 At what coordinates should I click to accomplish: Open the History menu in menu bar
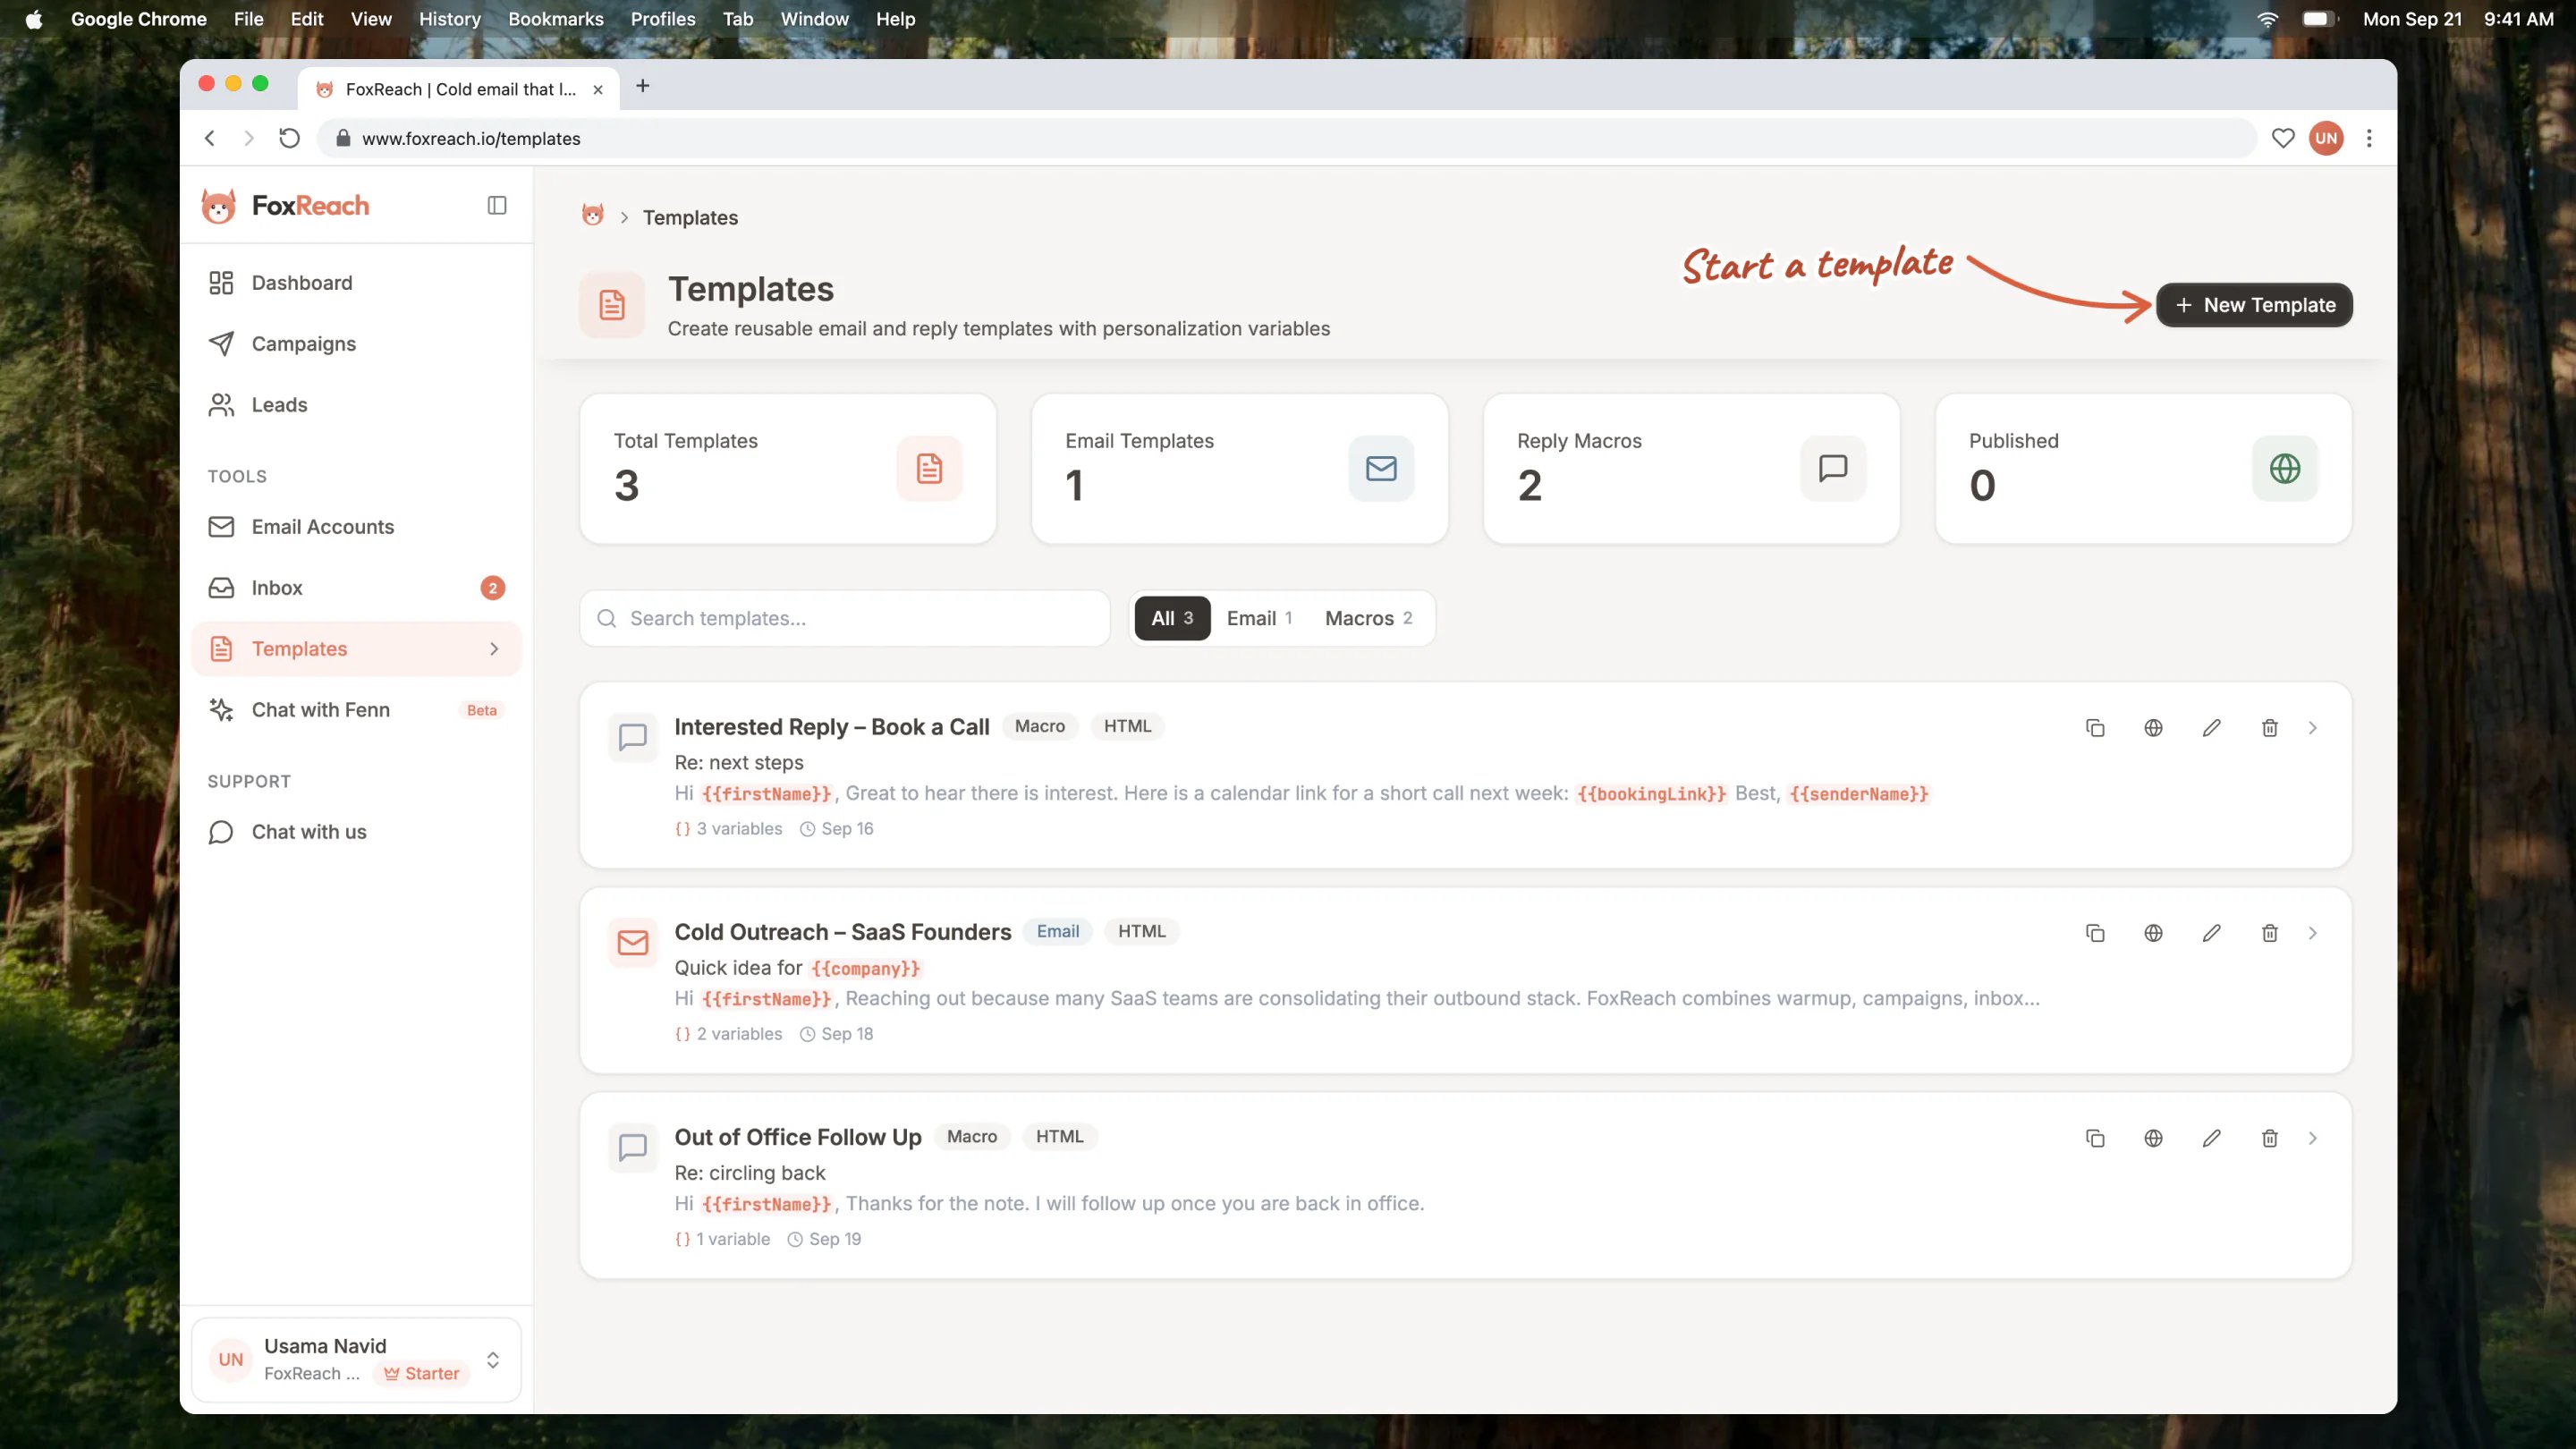(x=449, y=19)
